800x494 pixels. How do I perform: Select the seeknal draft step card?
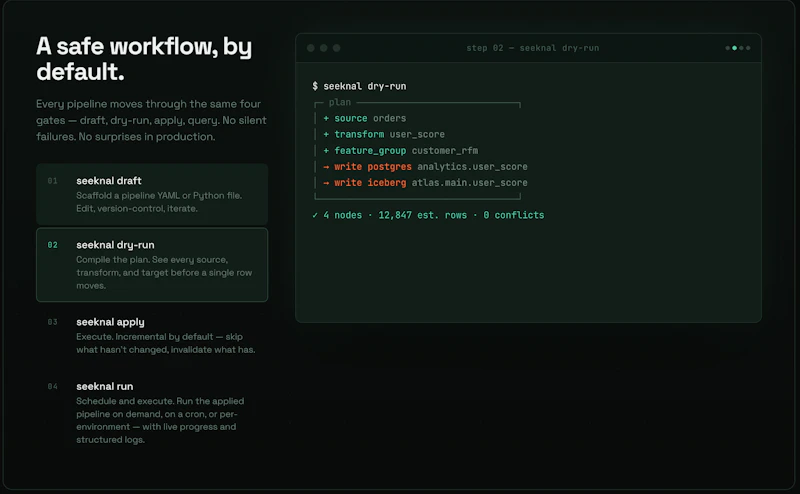(x=152, y=194)
